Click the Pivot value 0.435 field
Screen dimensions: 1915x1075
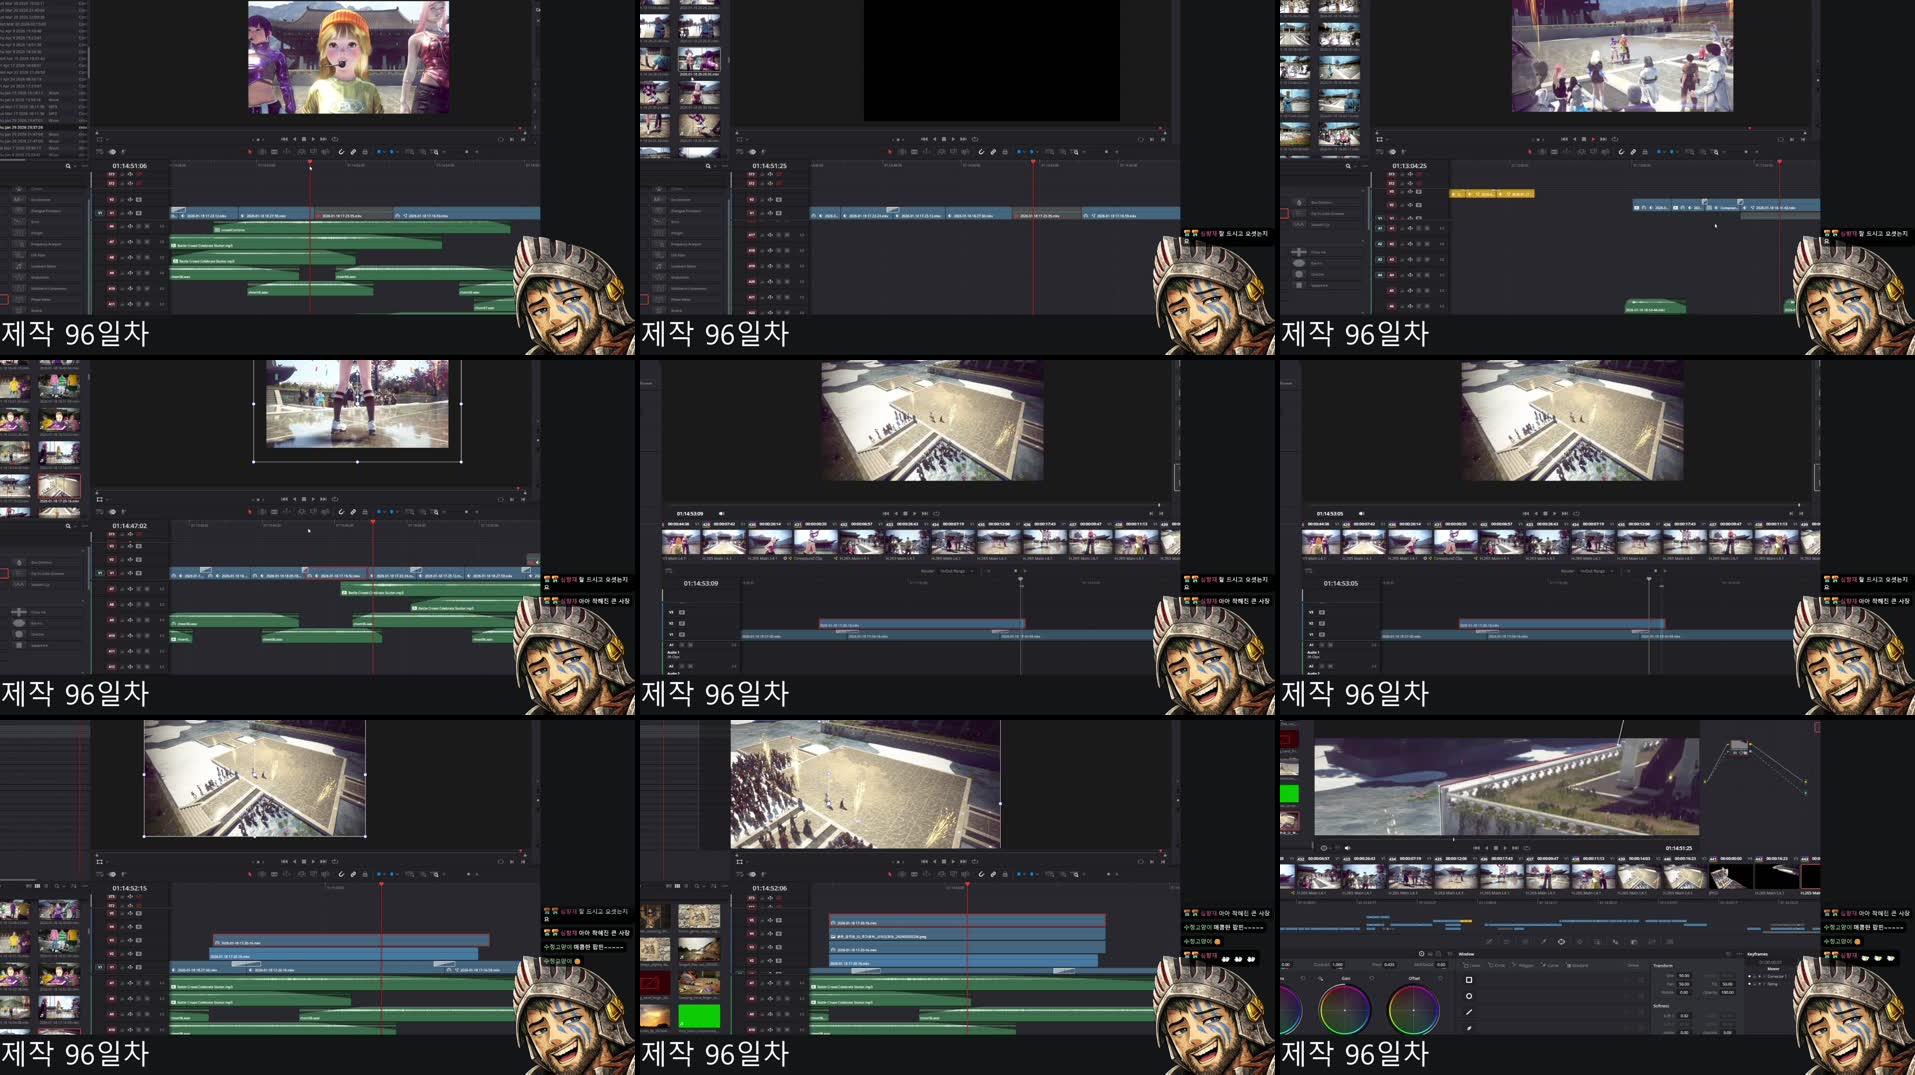pos(1389,964)
